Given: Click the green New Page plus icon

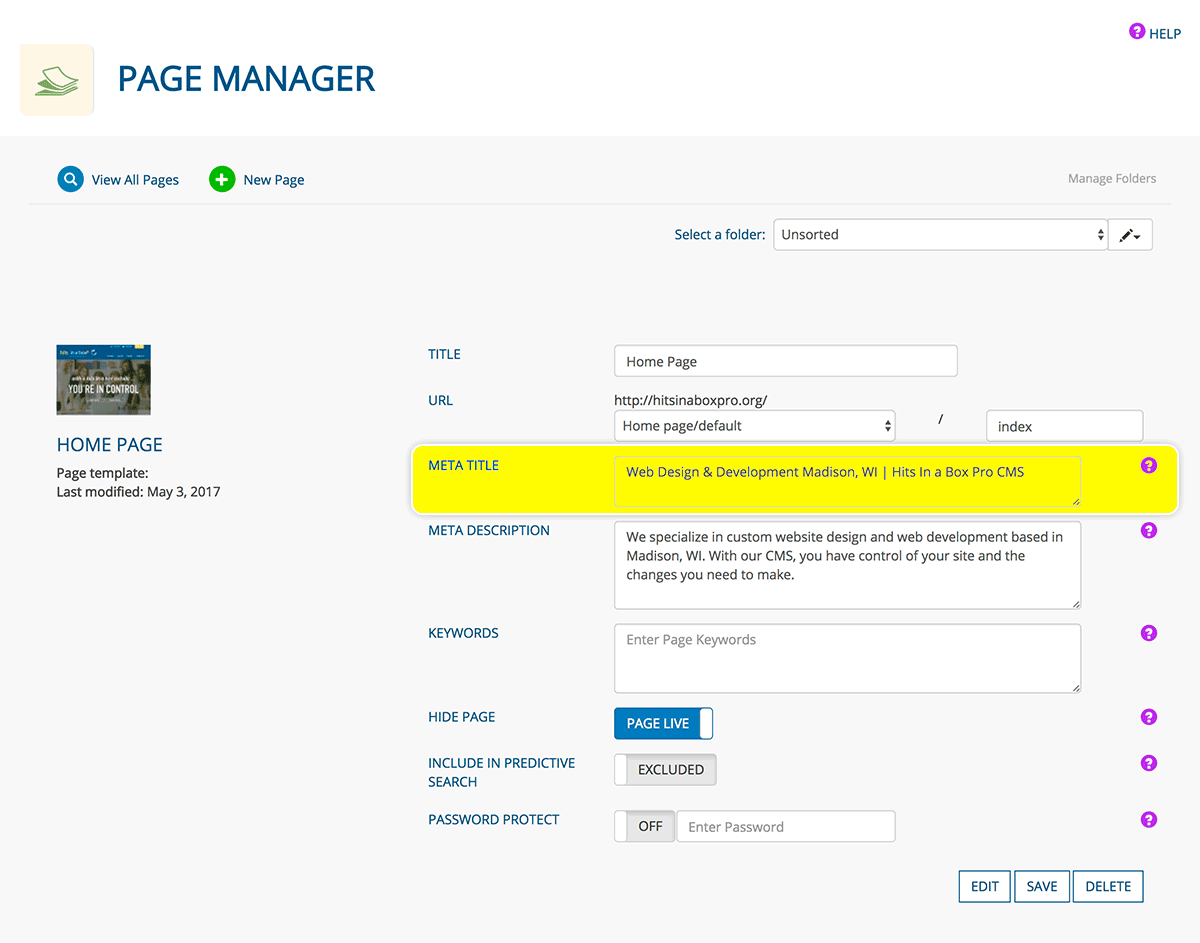Looking at the screenshot, I should point(222,180).
